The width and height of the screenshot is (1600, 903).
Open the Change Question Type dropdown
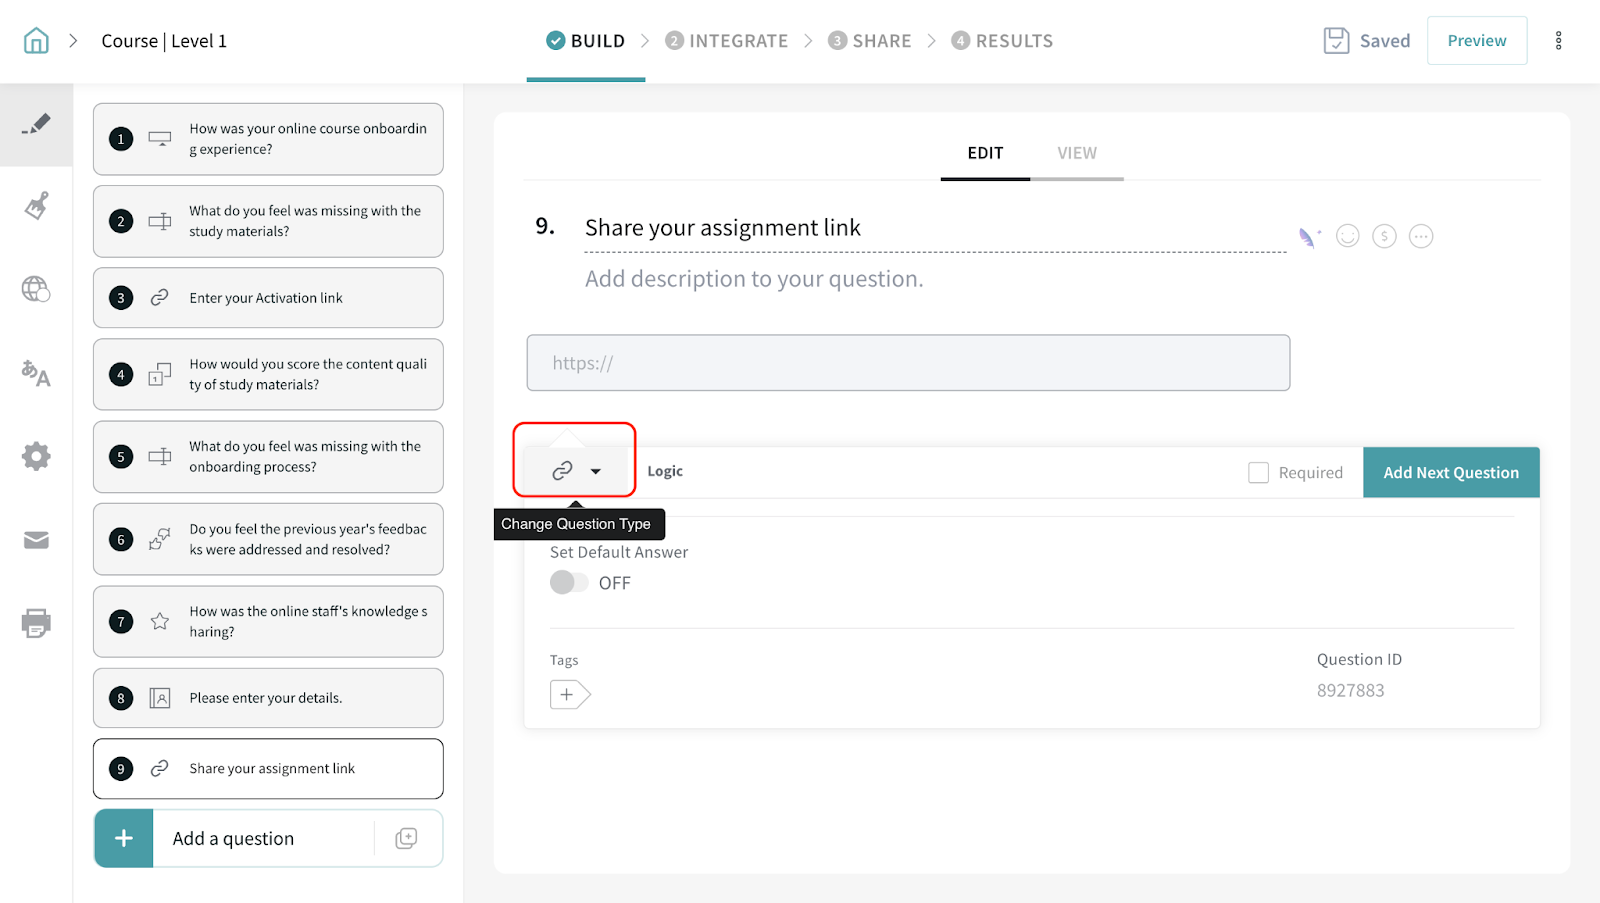575,471
